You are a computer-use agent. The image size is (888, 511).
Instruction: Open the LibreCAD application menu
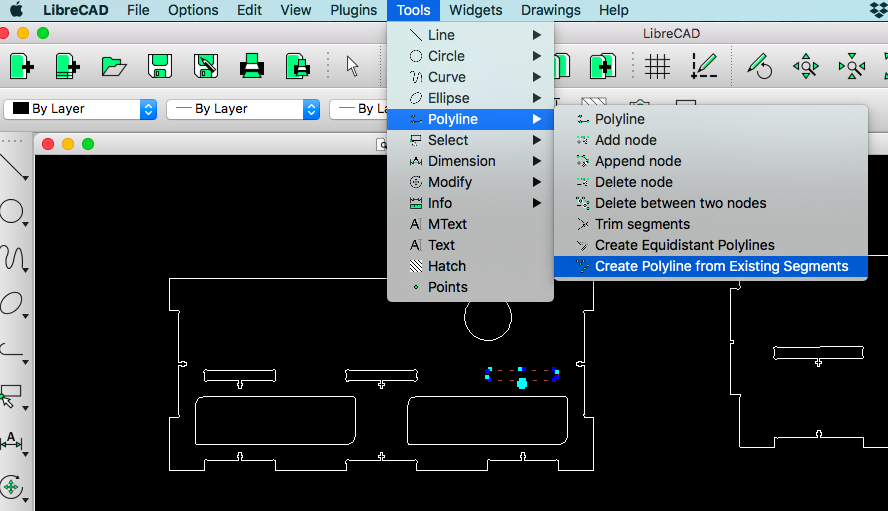point(75,10)
